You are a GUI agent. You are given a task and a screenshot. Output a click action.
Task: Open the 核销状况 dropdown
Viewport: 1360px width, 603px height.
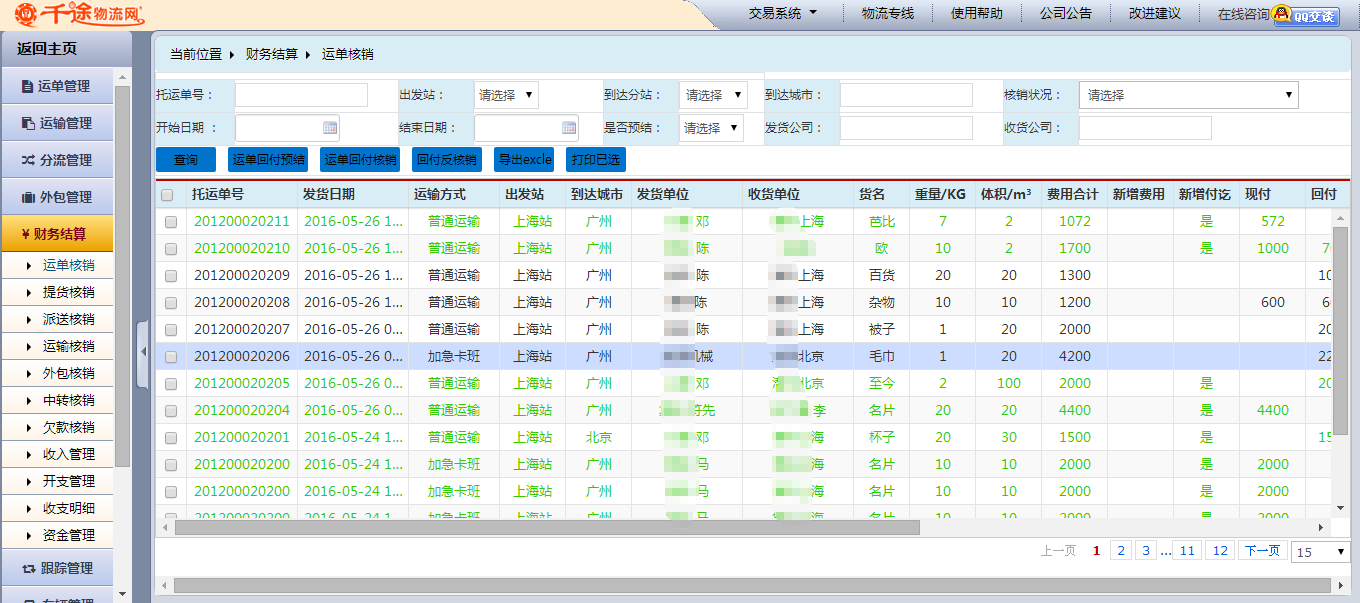click(1188, 95)
